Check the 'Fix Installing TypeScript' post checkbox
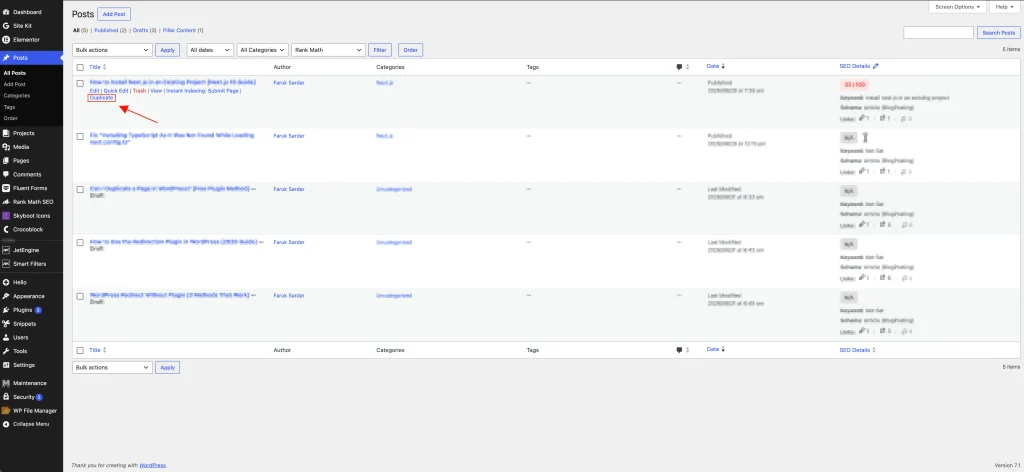 [80, 136]
